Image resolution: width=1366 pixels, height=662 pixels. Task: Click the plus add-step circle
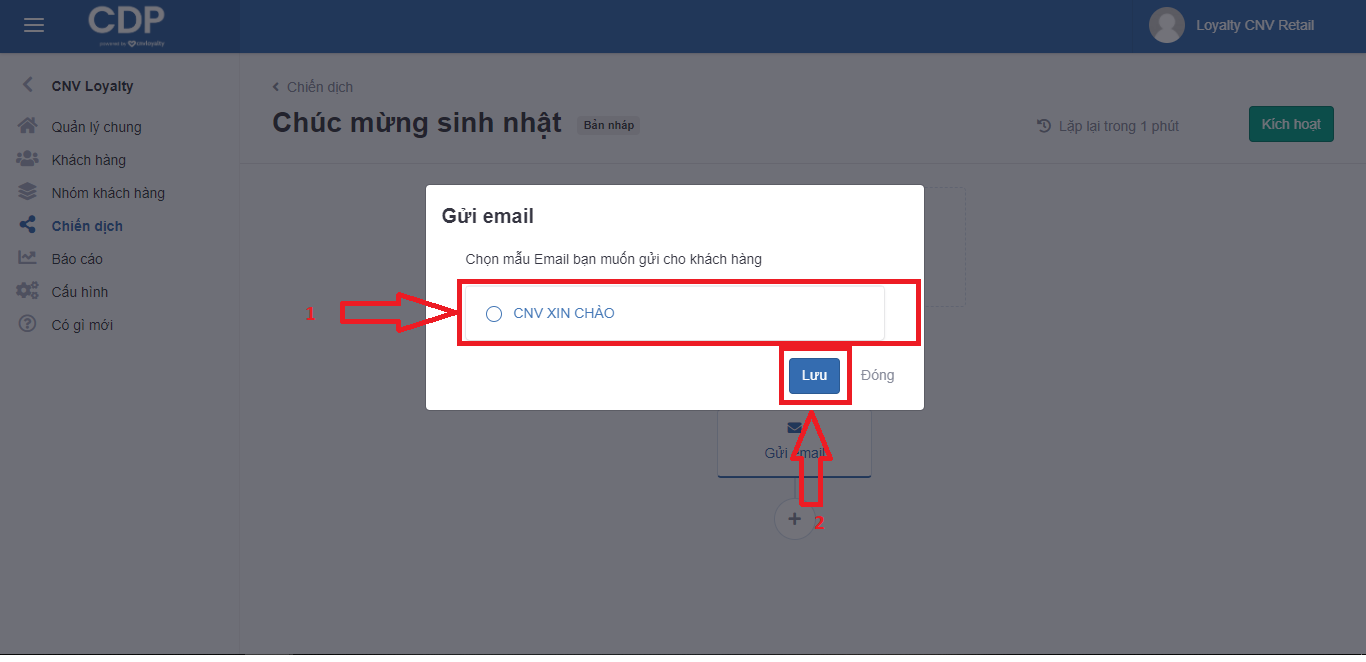pos(795,519)
